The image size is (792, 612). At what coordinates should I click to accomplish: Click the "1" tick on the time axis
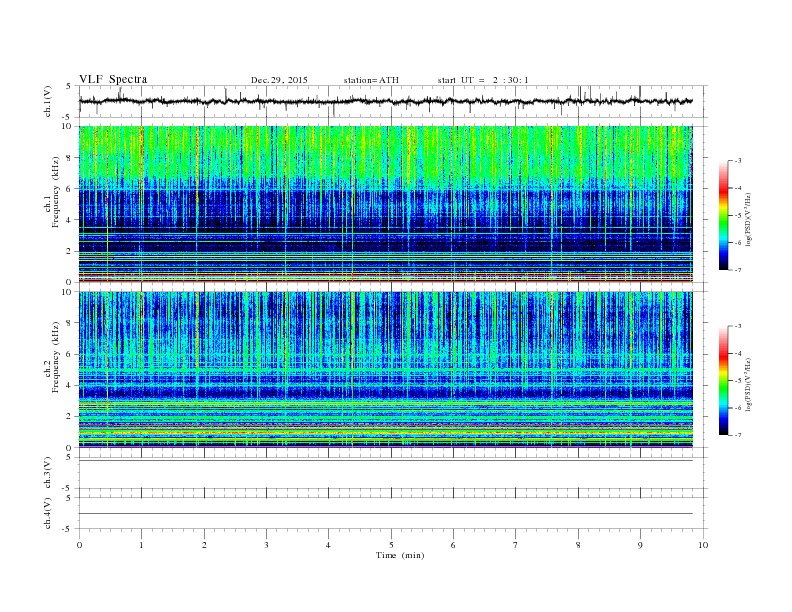(x=141, y=545)
